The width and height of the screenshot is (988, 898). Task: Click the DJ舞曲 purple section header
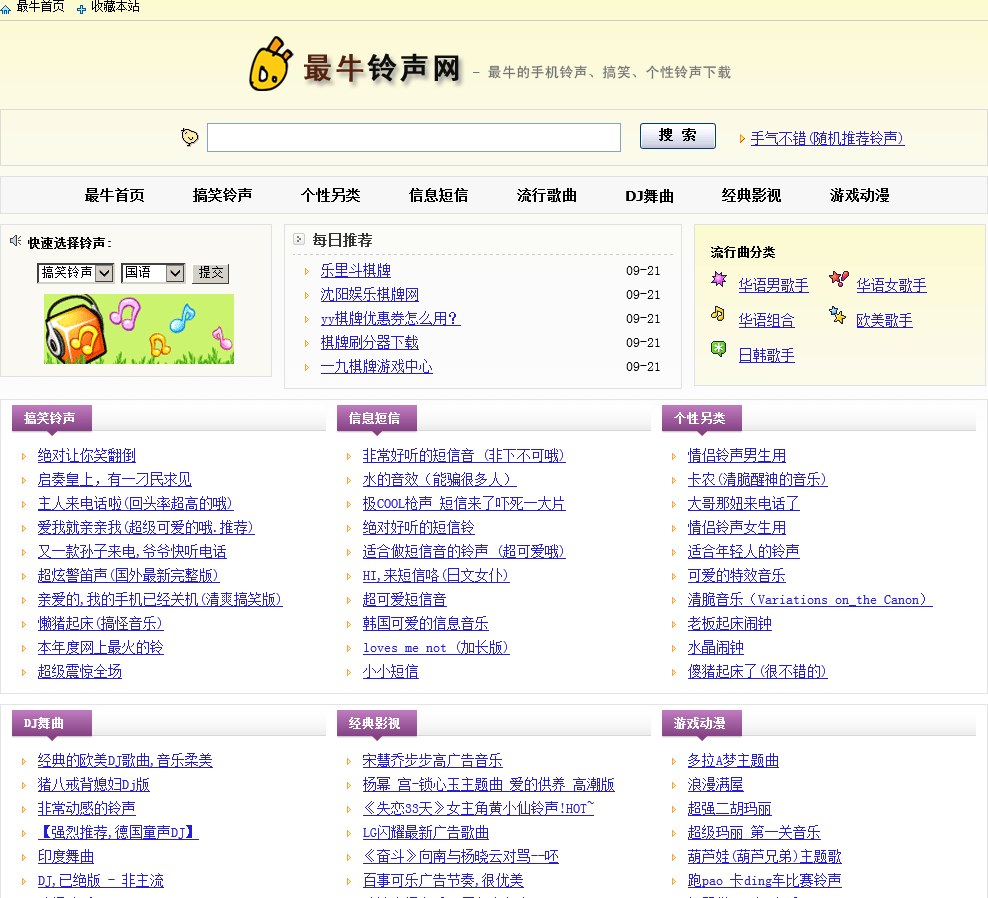tap(52, 723)
